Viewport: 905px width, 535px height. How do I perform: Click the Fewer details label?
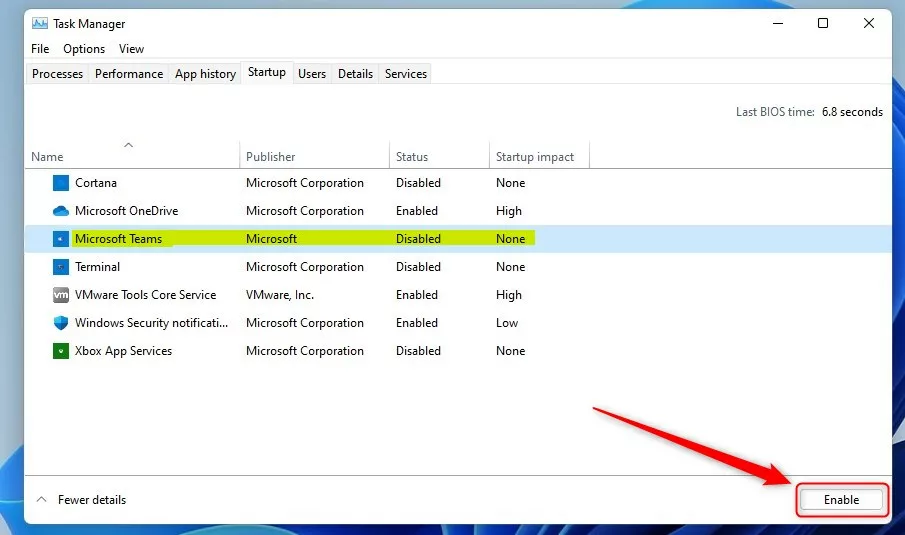[92, 500]
